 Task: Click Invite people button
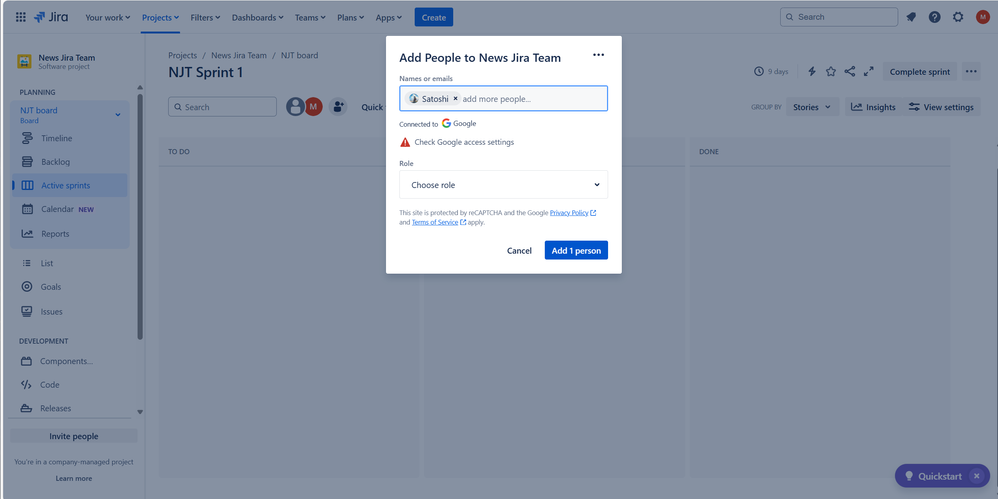74,436
